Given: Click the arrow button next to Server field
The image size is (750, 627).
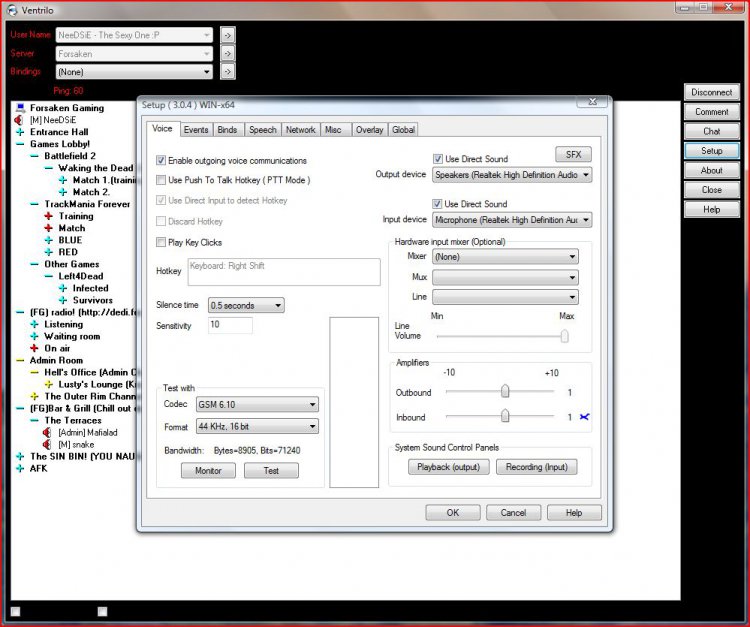Looking at the screenshot, I should pos(228,54).
